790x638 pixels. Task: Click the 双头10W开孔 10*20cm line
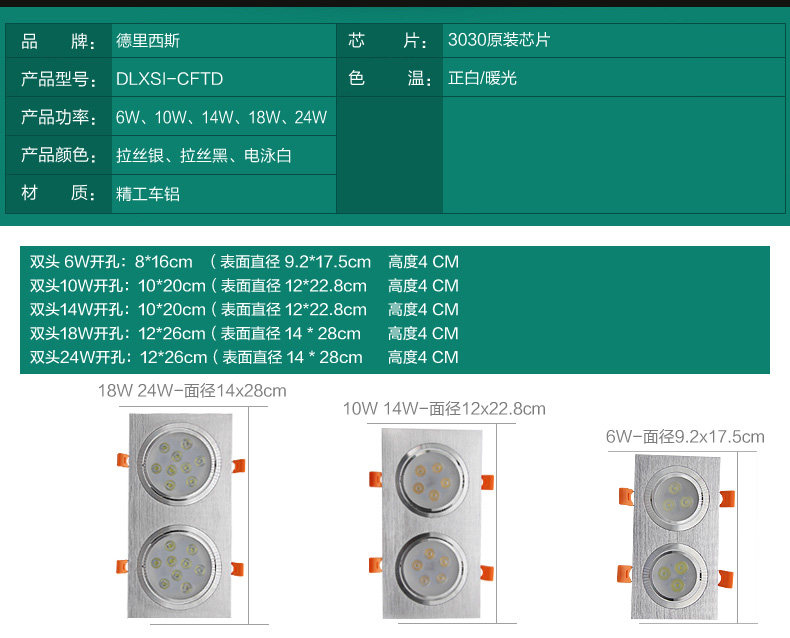[x=244, y=286]
